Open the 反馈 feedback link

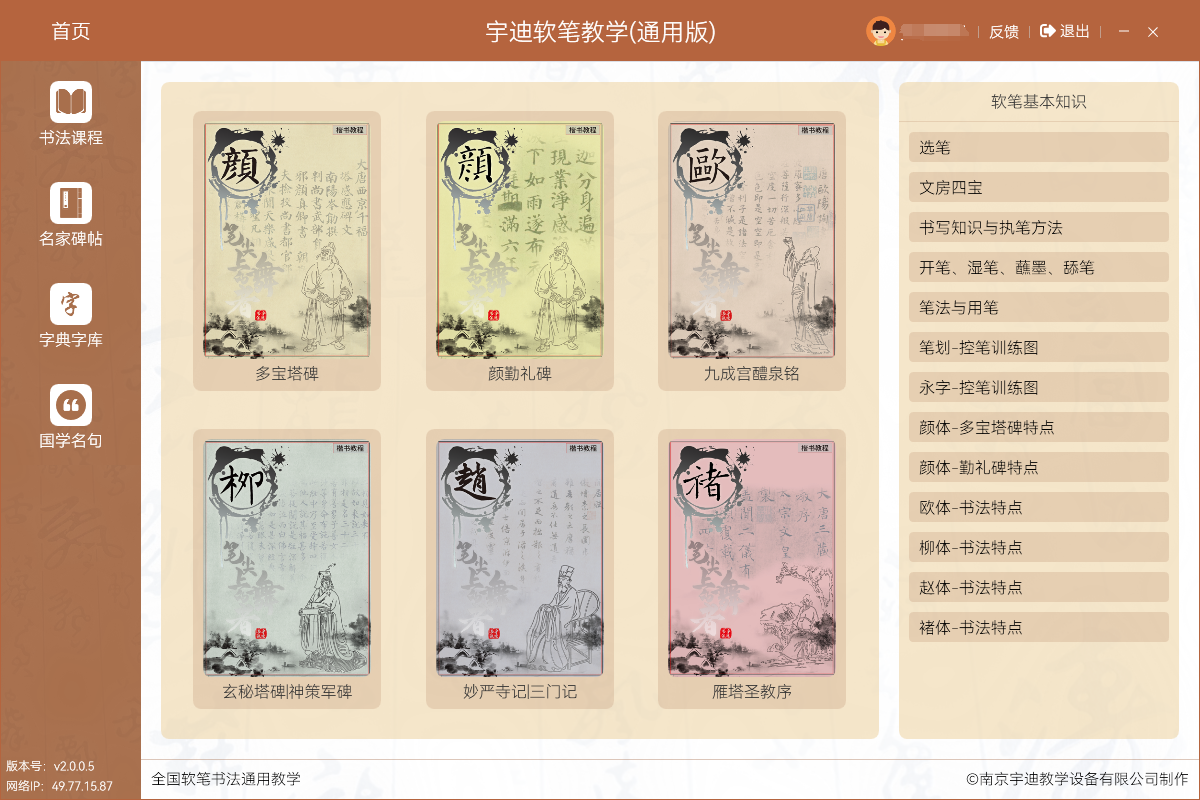pyautogui.click(x=1003, y=32)
